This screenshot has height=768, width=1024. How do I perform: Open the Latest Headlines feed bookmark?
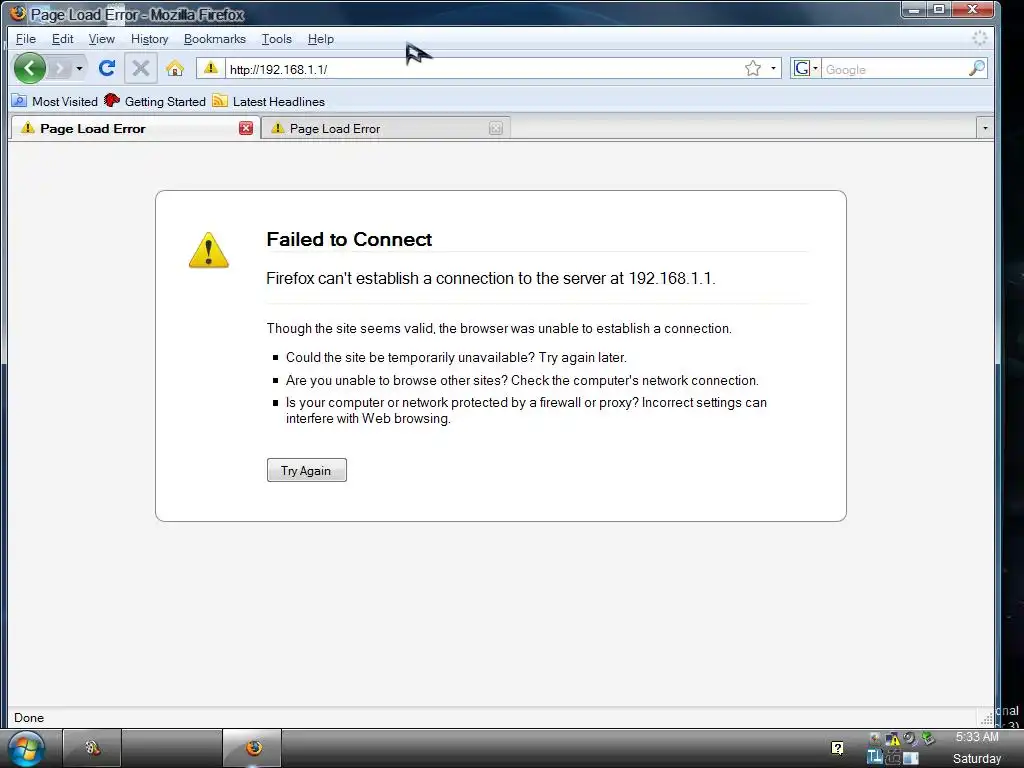pos(268,101)
